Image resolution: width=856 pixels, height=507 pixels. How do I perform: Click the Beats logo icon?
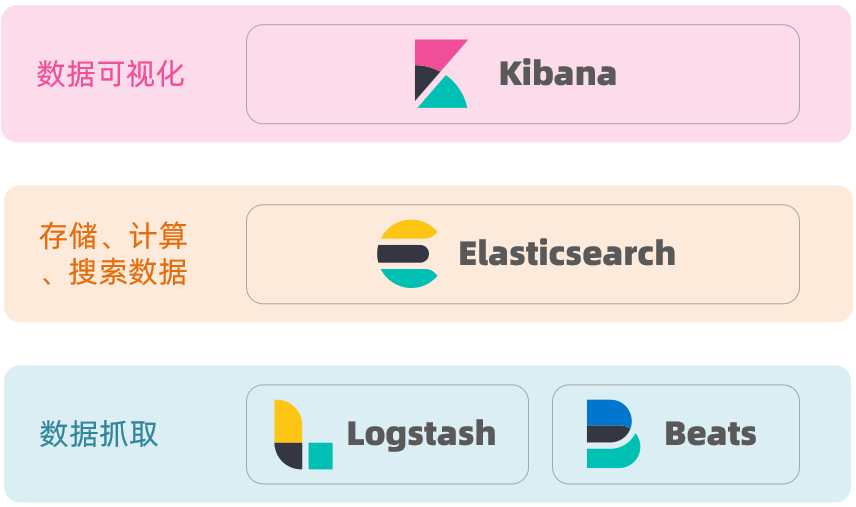613,434
